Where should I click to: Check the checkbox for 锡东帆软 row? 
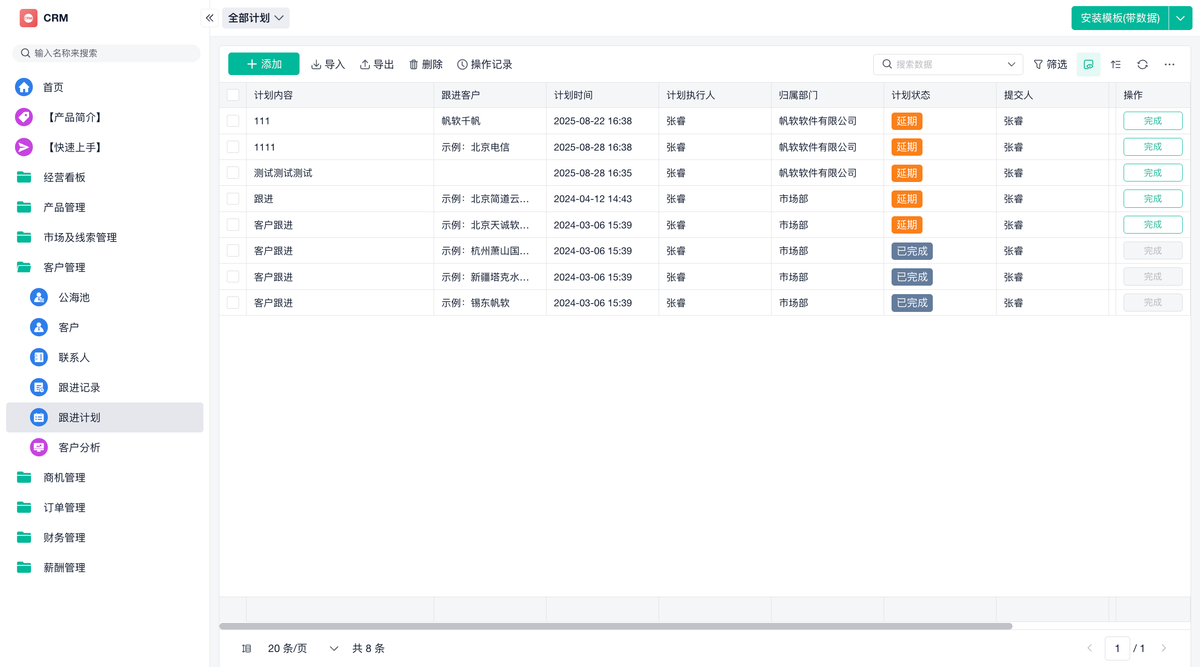coord(233,303)
